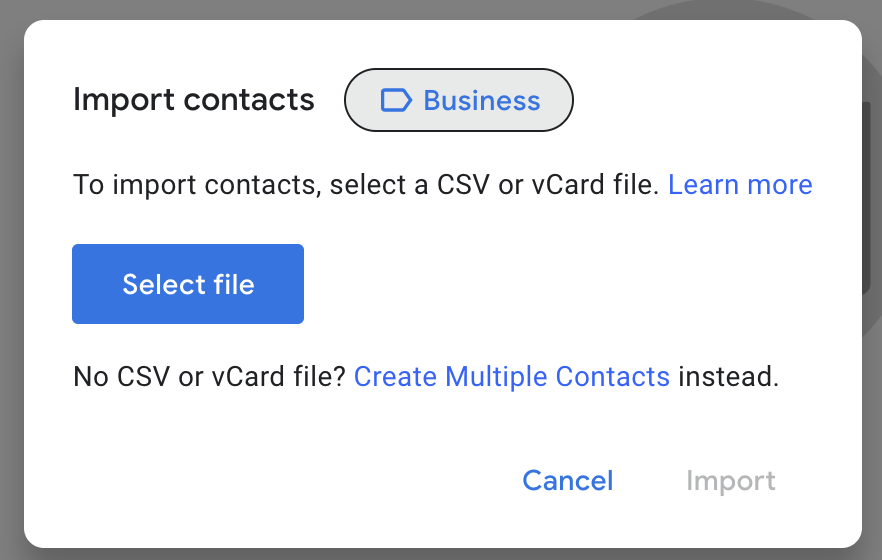Confirm with the Import action
Screen dimensions: 882x560
(731, 481)
